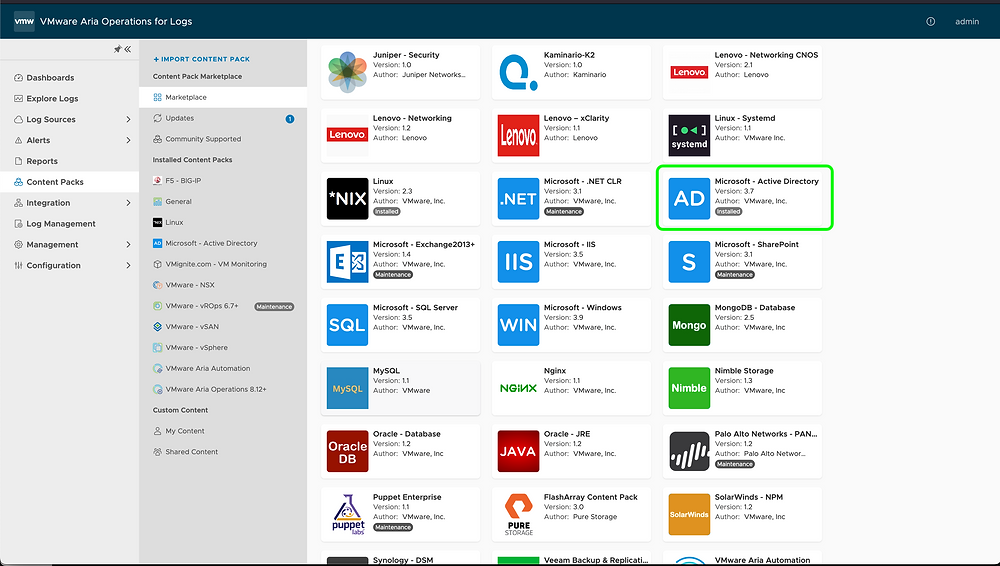Click the AD Active Directory icon
This screenshot has width=1000, height=566.
click(689, 198)
